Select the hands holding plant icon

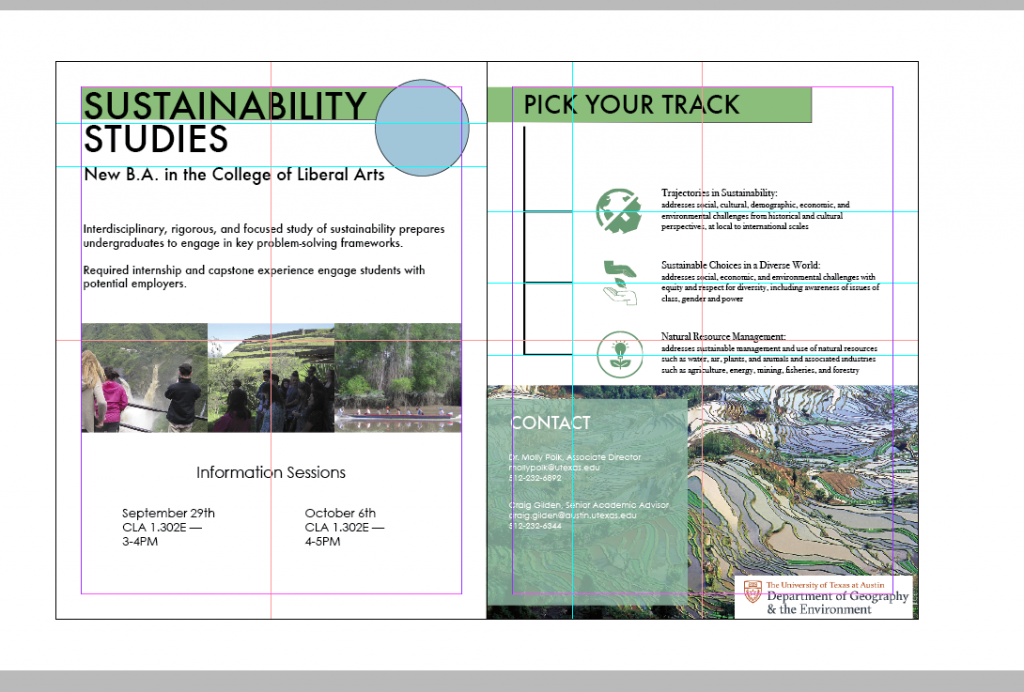(620, 282)
